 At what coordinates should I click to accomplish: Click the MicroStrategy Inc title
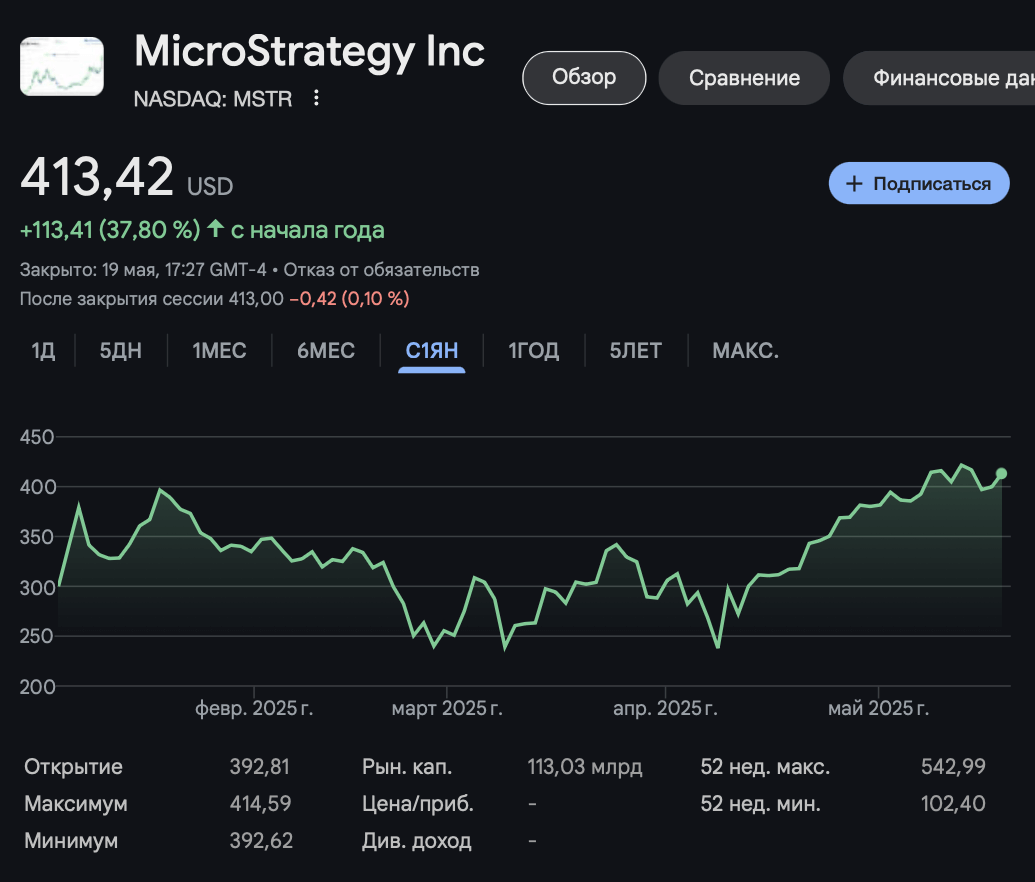pos(309,52)
